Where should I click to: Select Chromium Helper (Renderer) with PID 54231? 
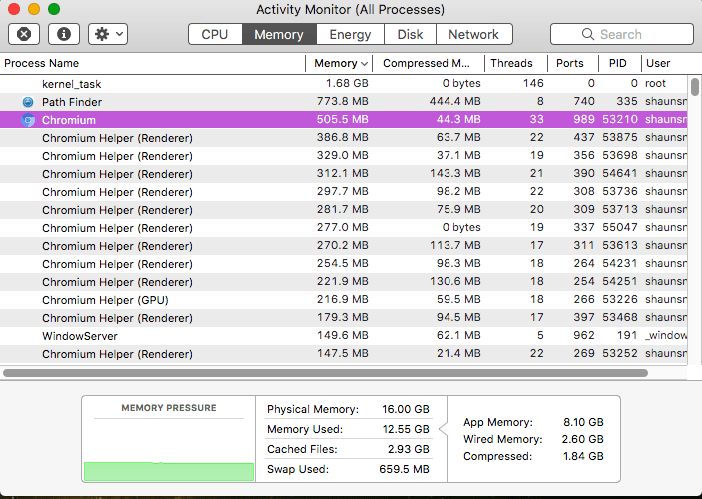343,264
